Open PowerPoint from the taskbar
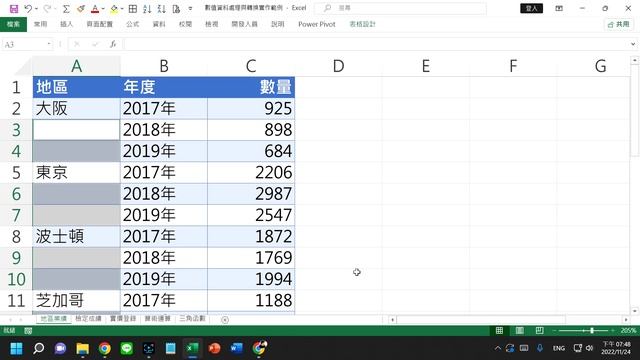The width and height of the screenshot is (640, 360). tap(214, 349)
